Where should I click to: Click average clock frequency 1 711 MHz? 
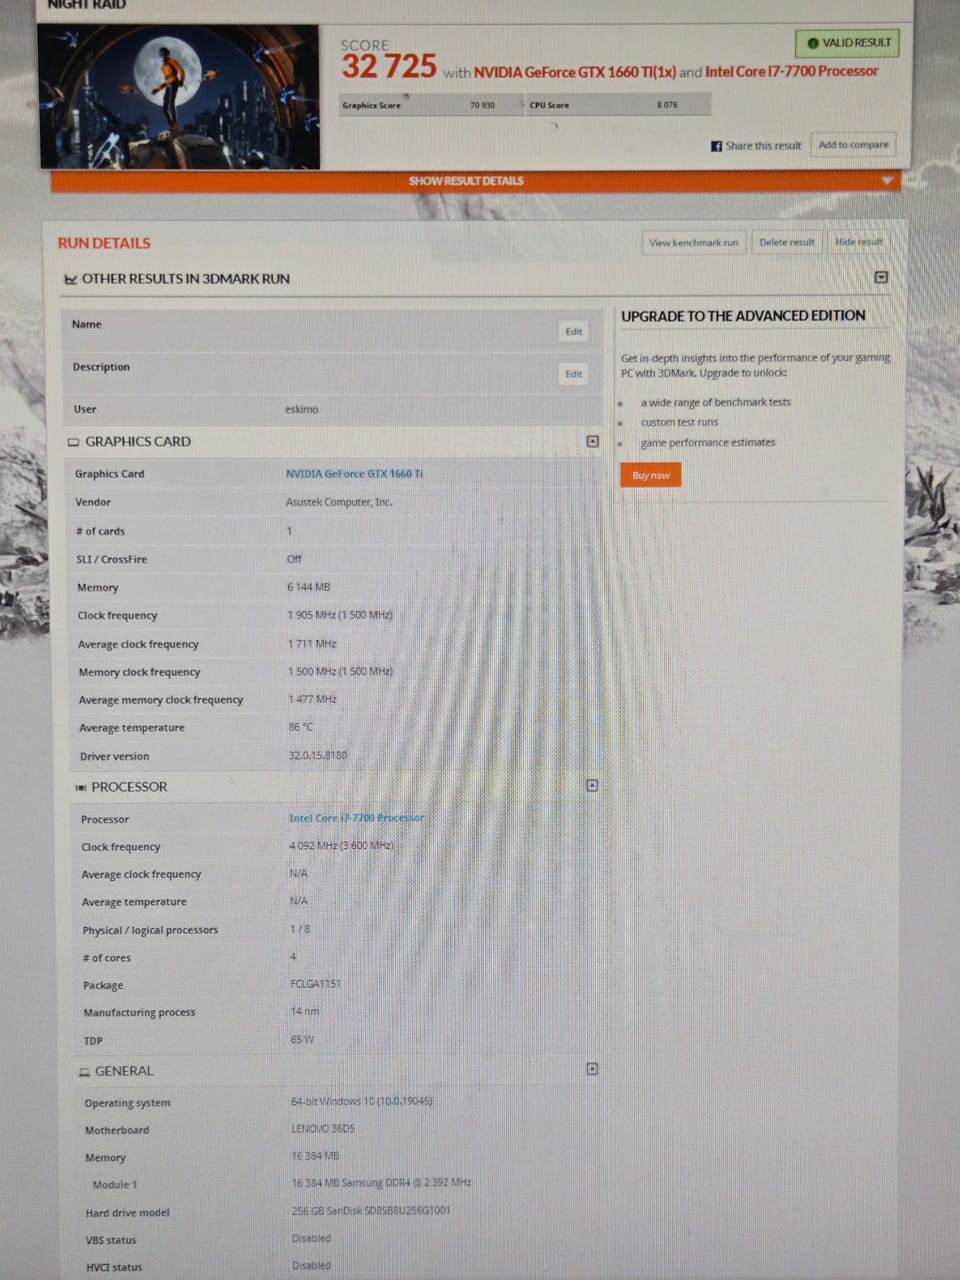point(312,644)
